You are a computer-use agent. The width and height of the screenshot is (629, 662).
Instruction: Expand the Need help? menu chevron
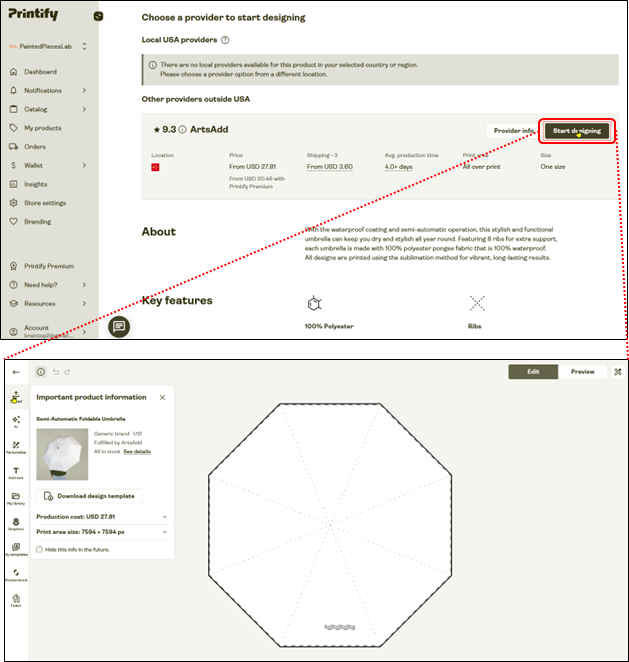pyautogui.click(x=84, y=285)
